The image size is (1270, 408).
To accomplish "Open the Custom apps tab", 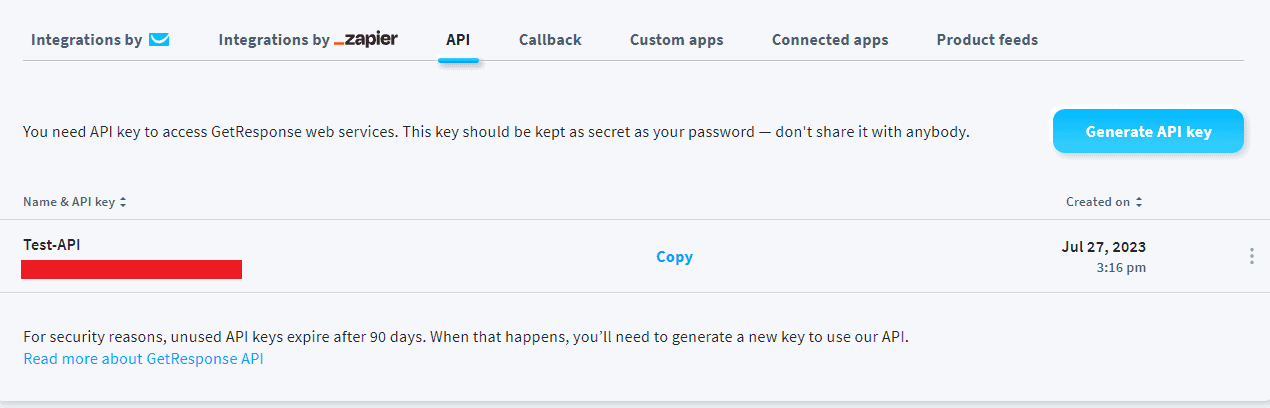I will pos(676,40).
